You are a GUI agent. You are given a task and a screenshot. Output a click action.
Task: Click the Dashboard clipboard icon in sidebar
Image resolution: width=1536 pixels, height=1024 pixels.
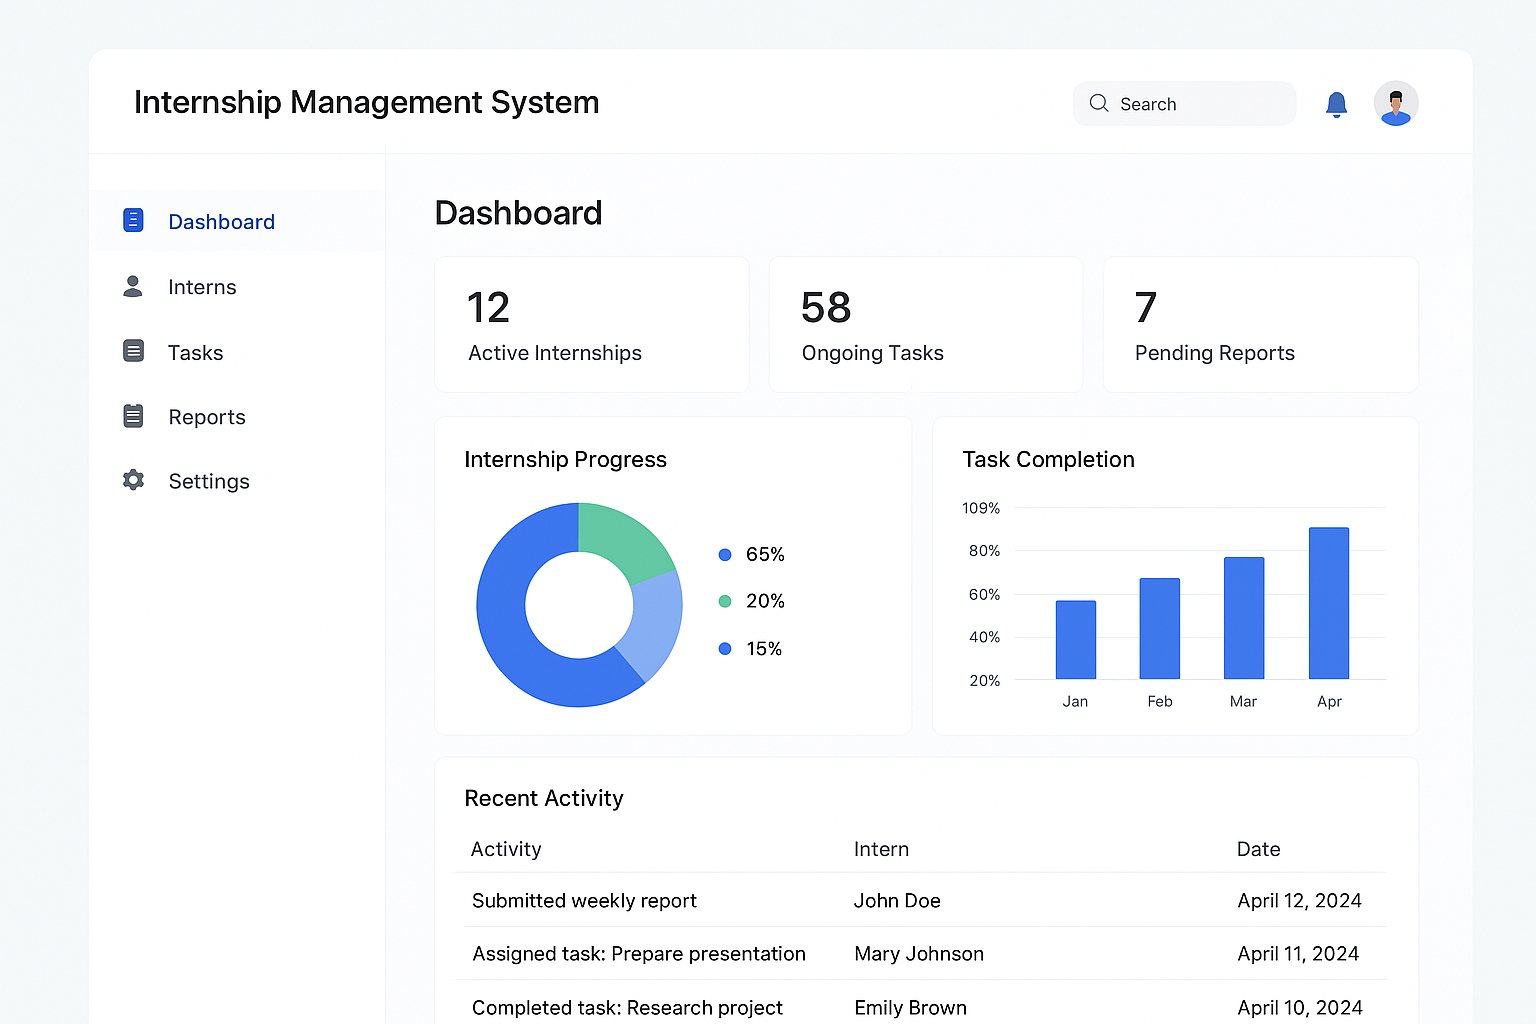pos(133,220)
